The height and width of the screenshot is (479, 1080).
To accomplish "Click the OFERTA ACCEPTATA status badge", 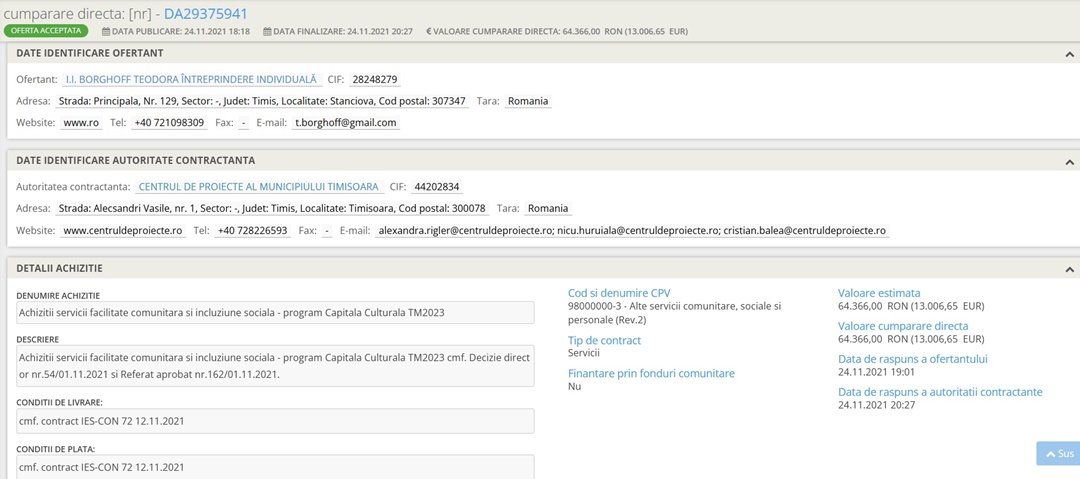I will pyautogui.click(x=46, y=31).
